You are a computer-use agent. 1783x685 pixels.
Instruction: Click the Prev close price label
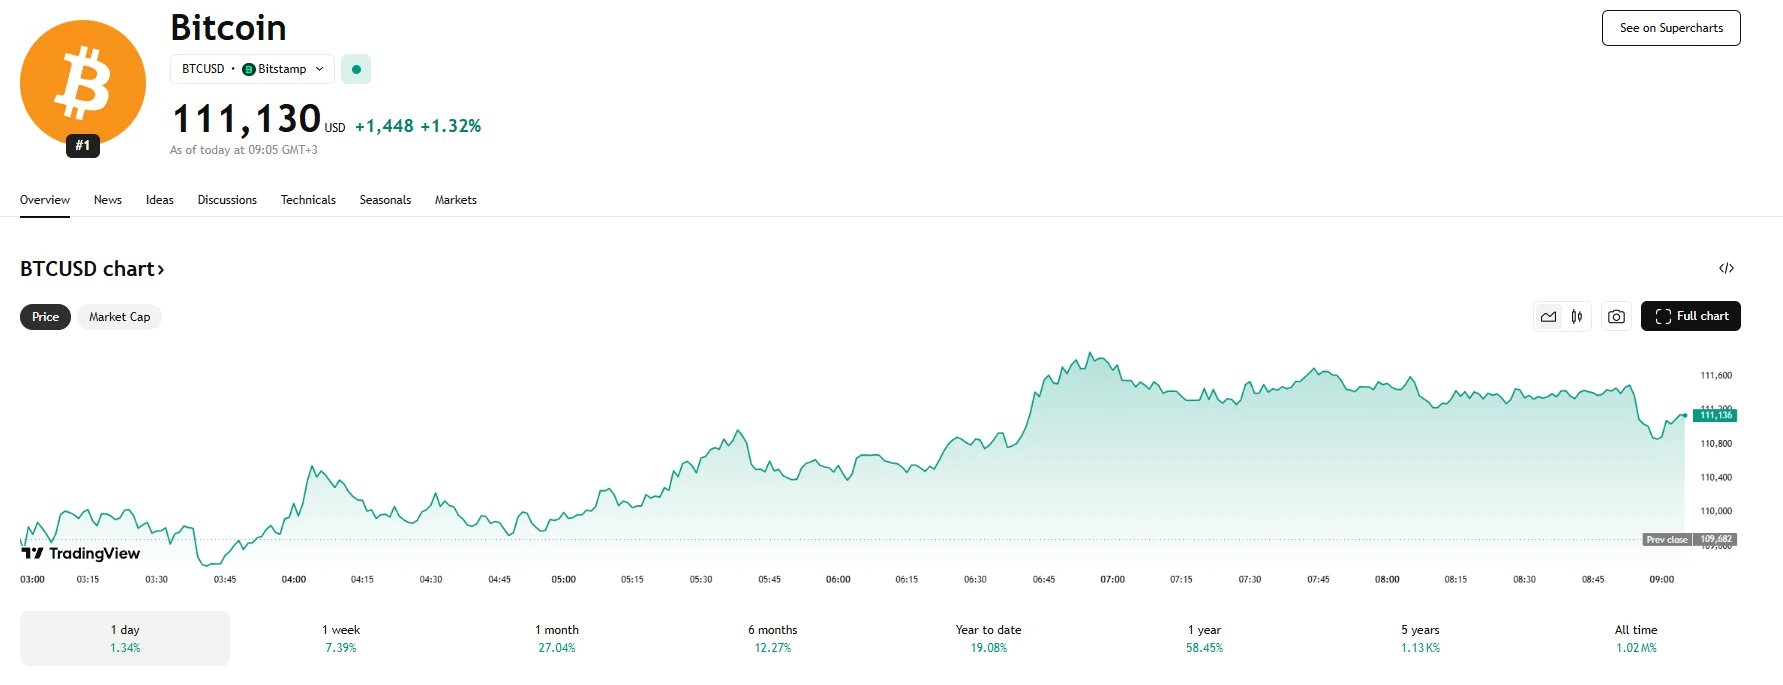1667,539
